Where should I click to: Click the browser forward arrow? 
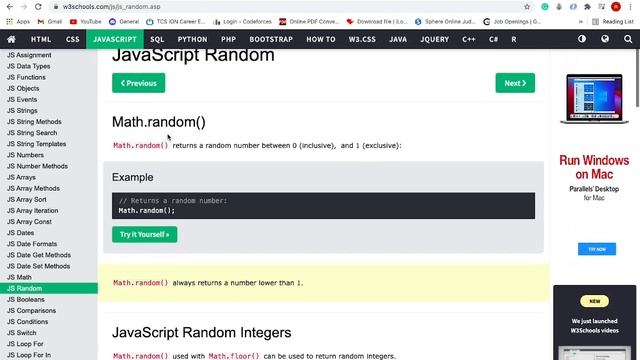(24, 7)
